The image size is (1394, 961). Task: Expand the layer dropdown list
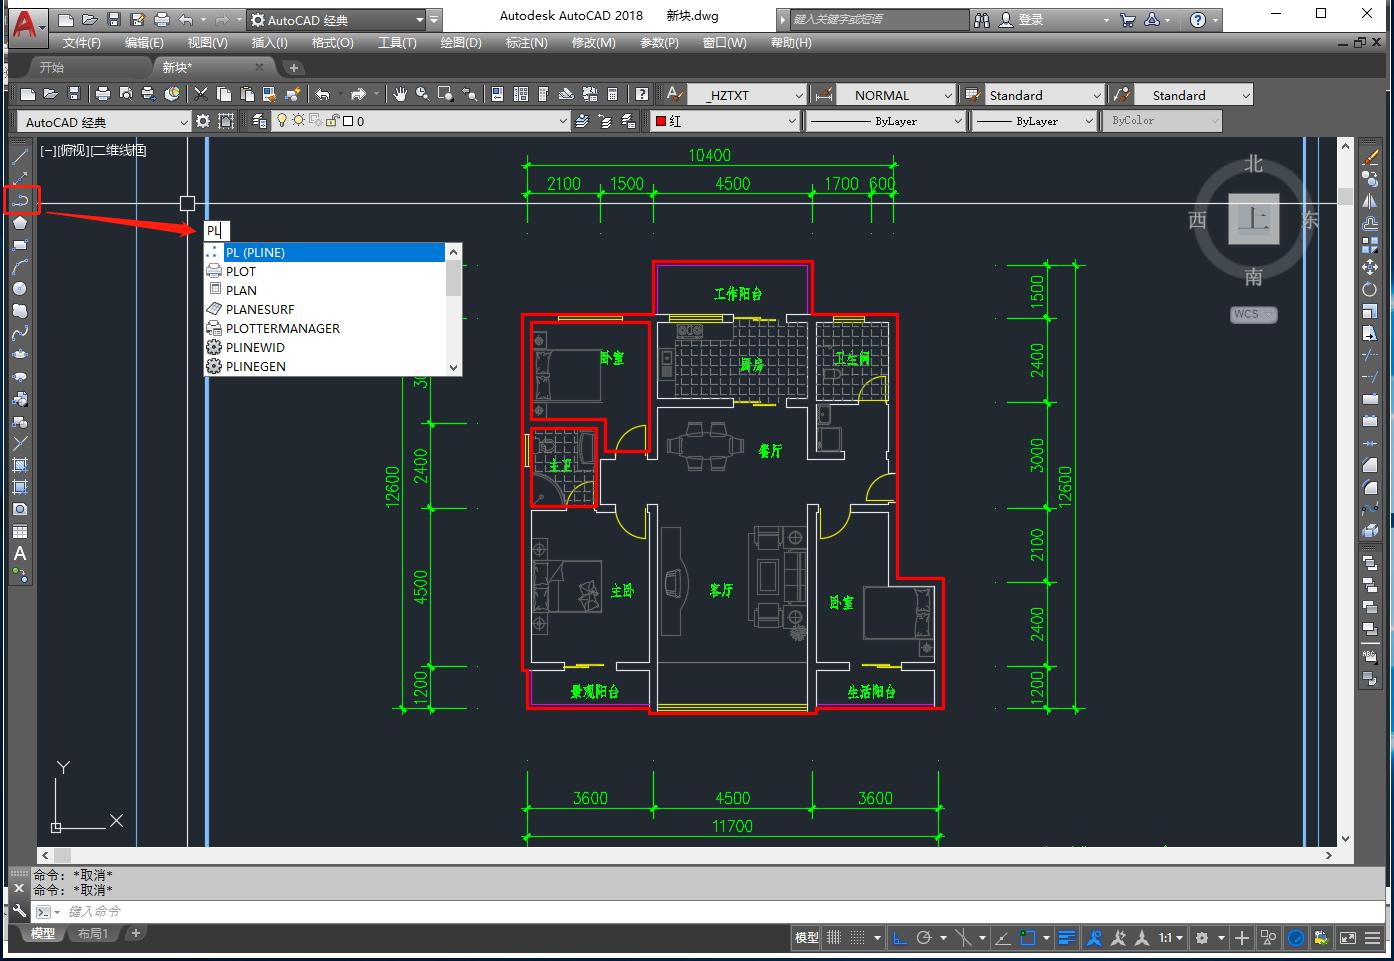562,121
